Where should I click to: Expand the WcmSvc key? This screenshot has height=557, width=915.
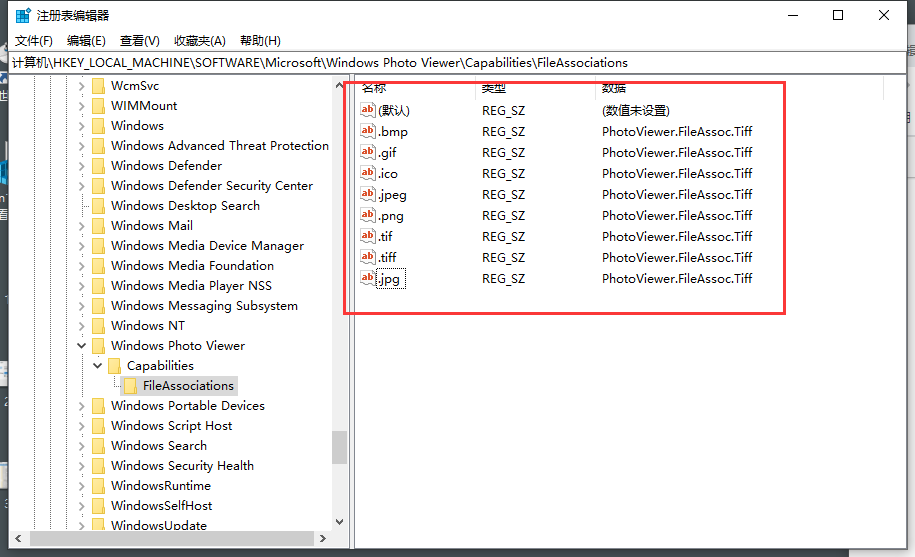click(x=82, y=86)
